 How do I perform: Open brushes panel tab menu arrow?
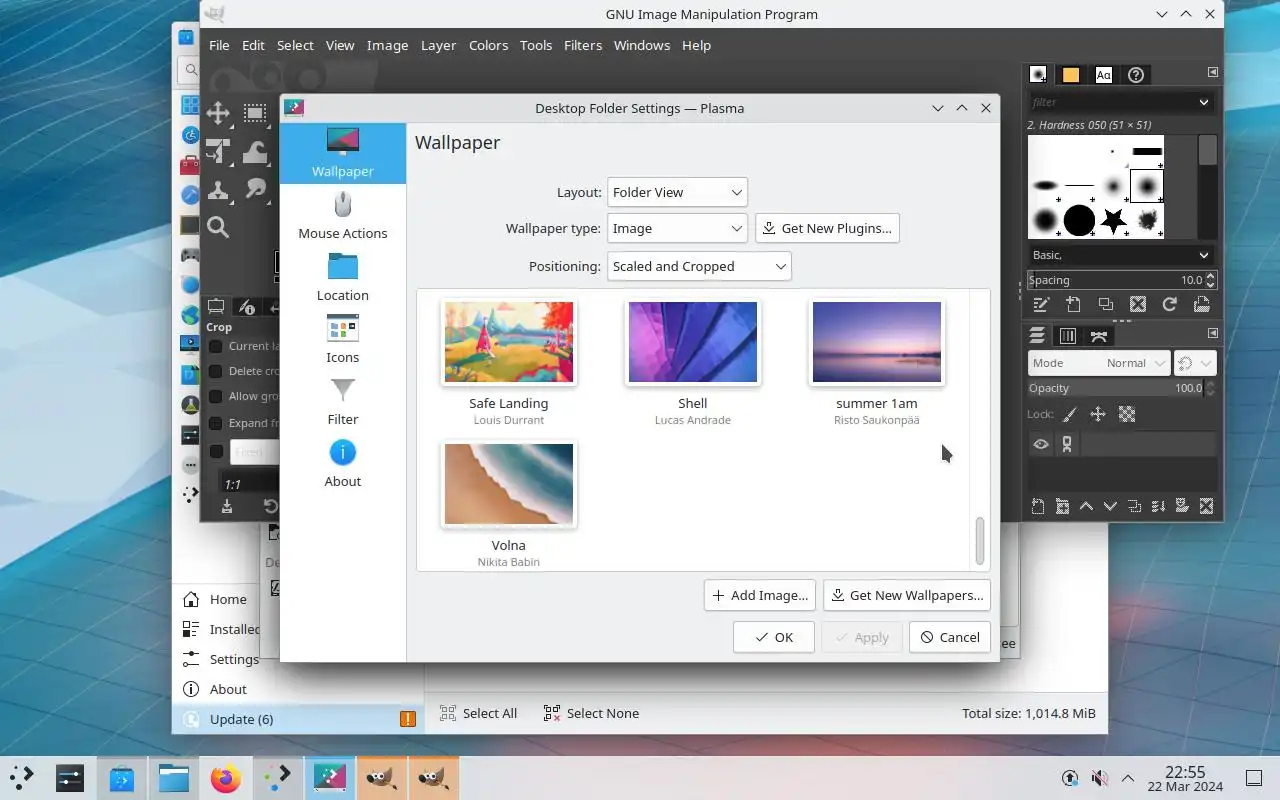[1212, 72]
